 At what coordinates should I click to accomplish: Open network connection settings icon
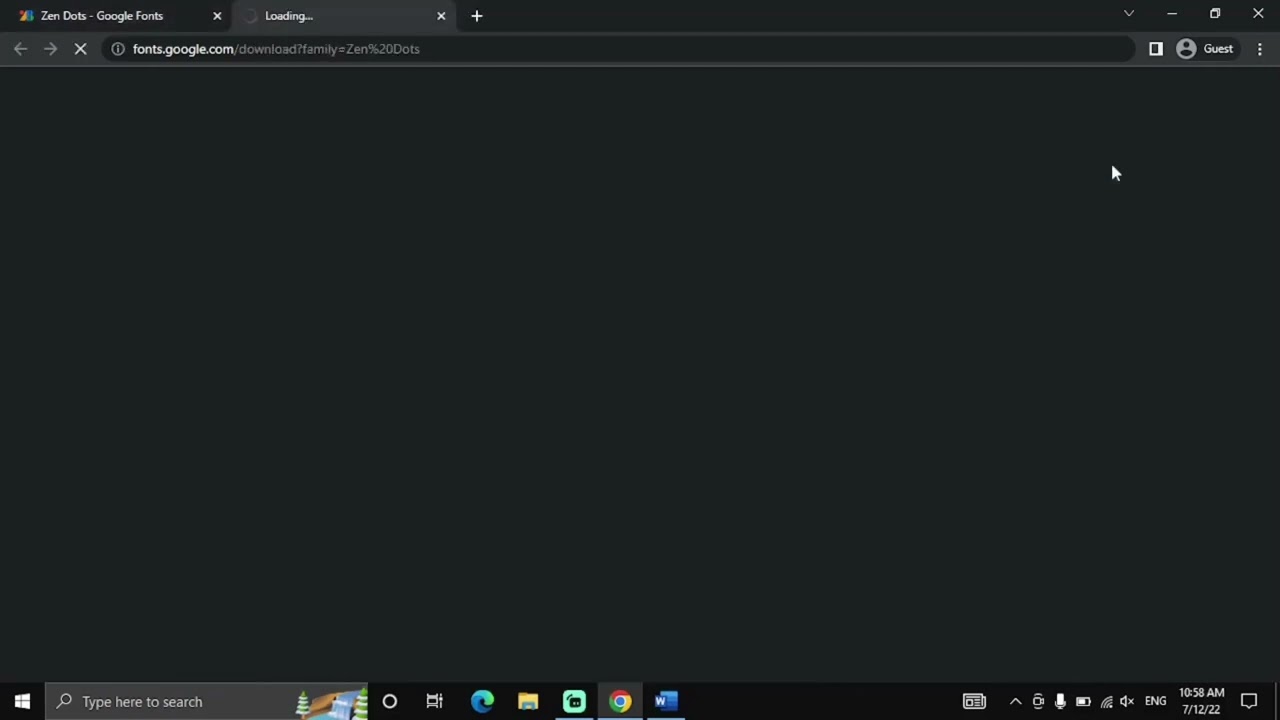1106,702
